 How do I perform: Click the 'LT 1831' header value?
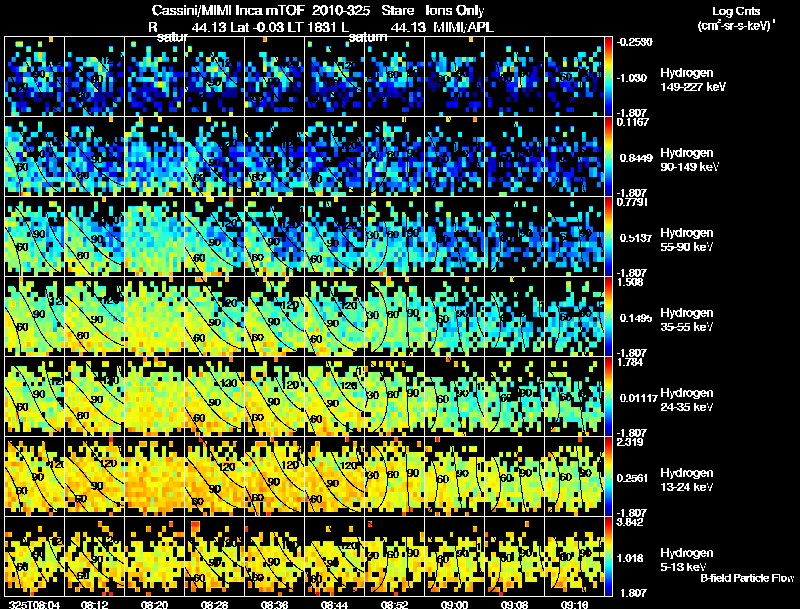[313, 27]
